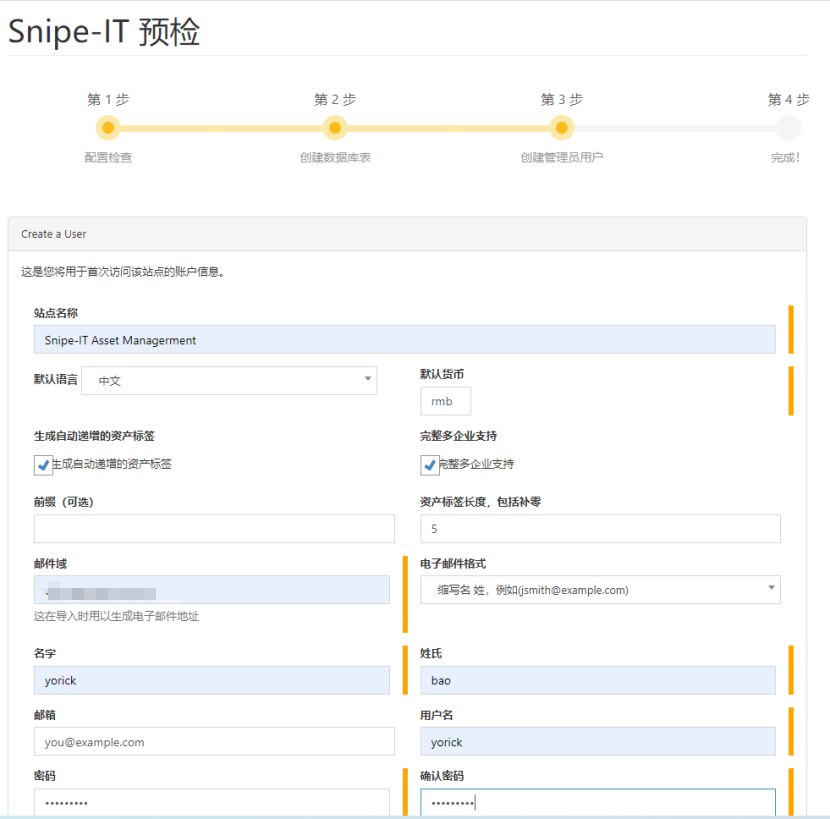The image size is (830, 819).
Task: Click the 第 4 步 step circle
Action: [x=788, y=128]
